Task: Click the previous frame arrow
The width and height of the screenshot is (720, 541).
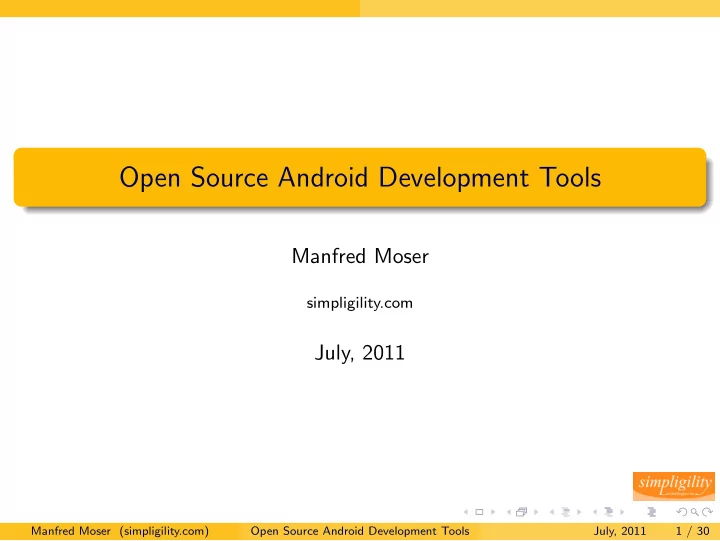Action: (509, 512)
